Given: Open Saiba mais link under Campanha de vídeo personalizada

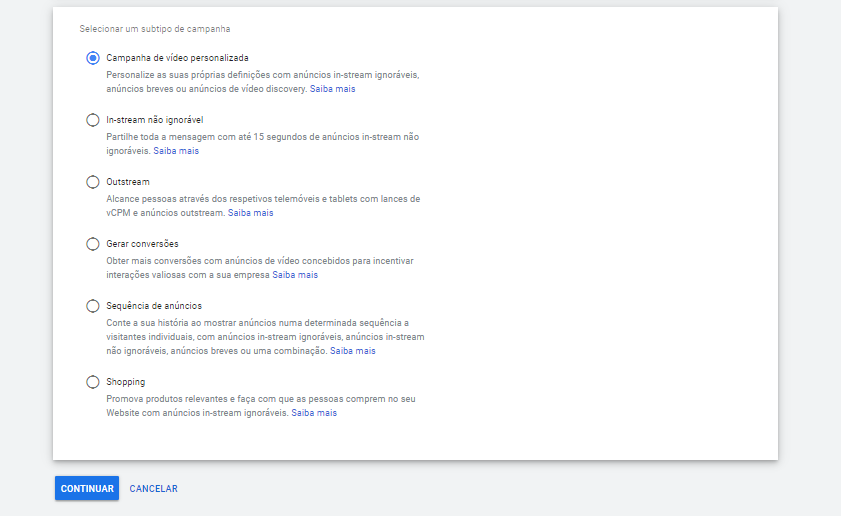Looking at the screenshot, I should pyautogui.click(x=333, y=89).
